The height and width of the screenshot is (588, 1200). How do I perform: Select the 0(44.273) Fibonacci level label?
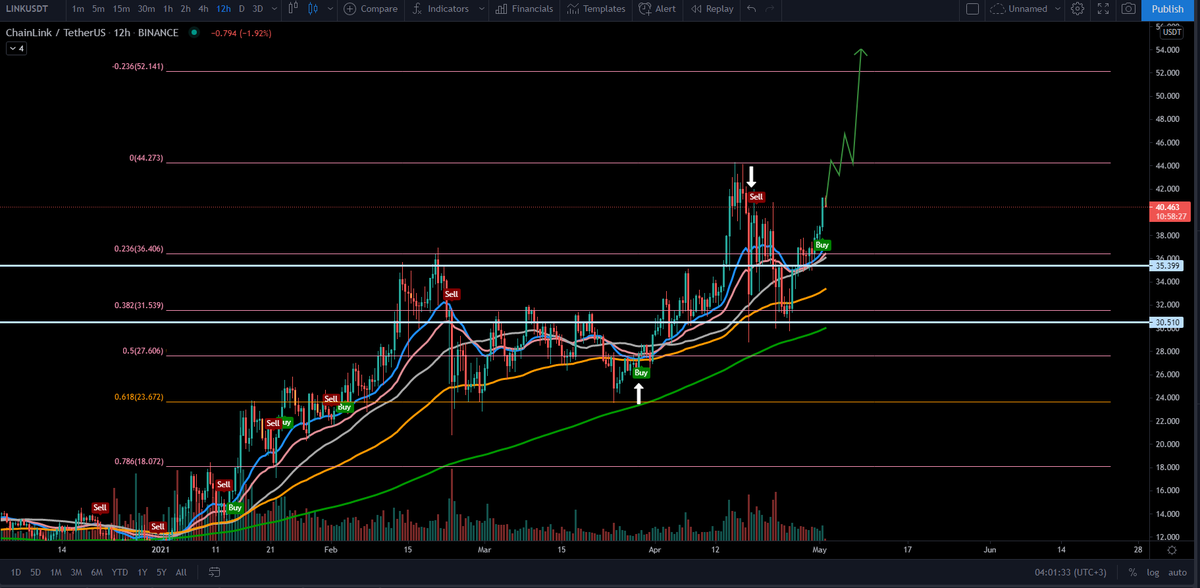pos(146,158)
